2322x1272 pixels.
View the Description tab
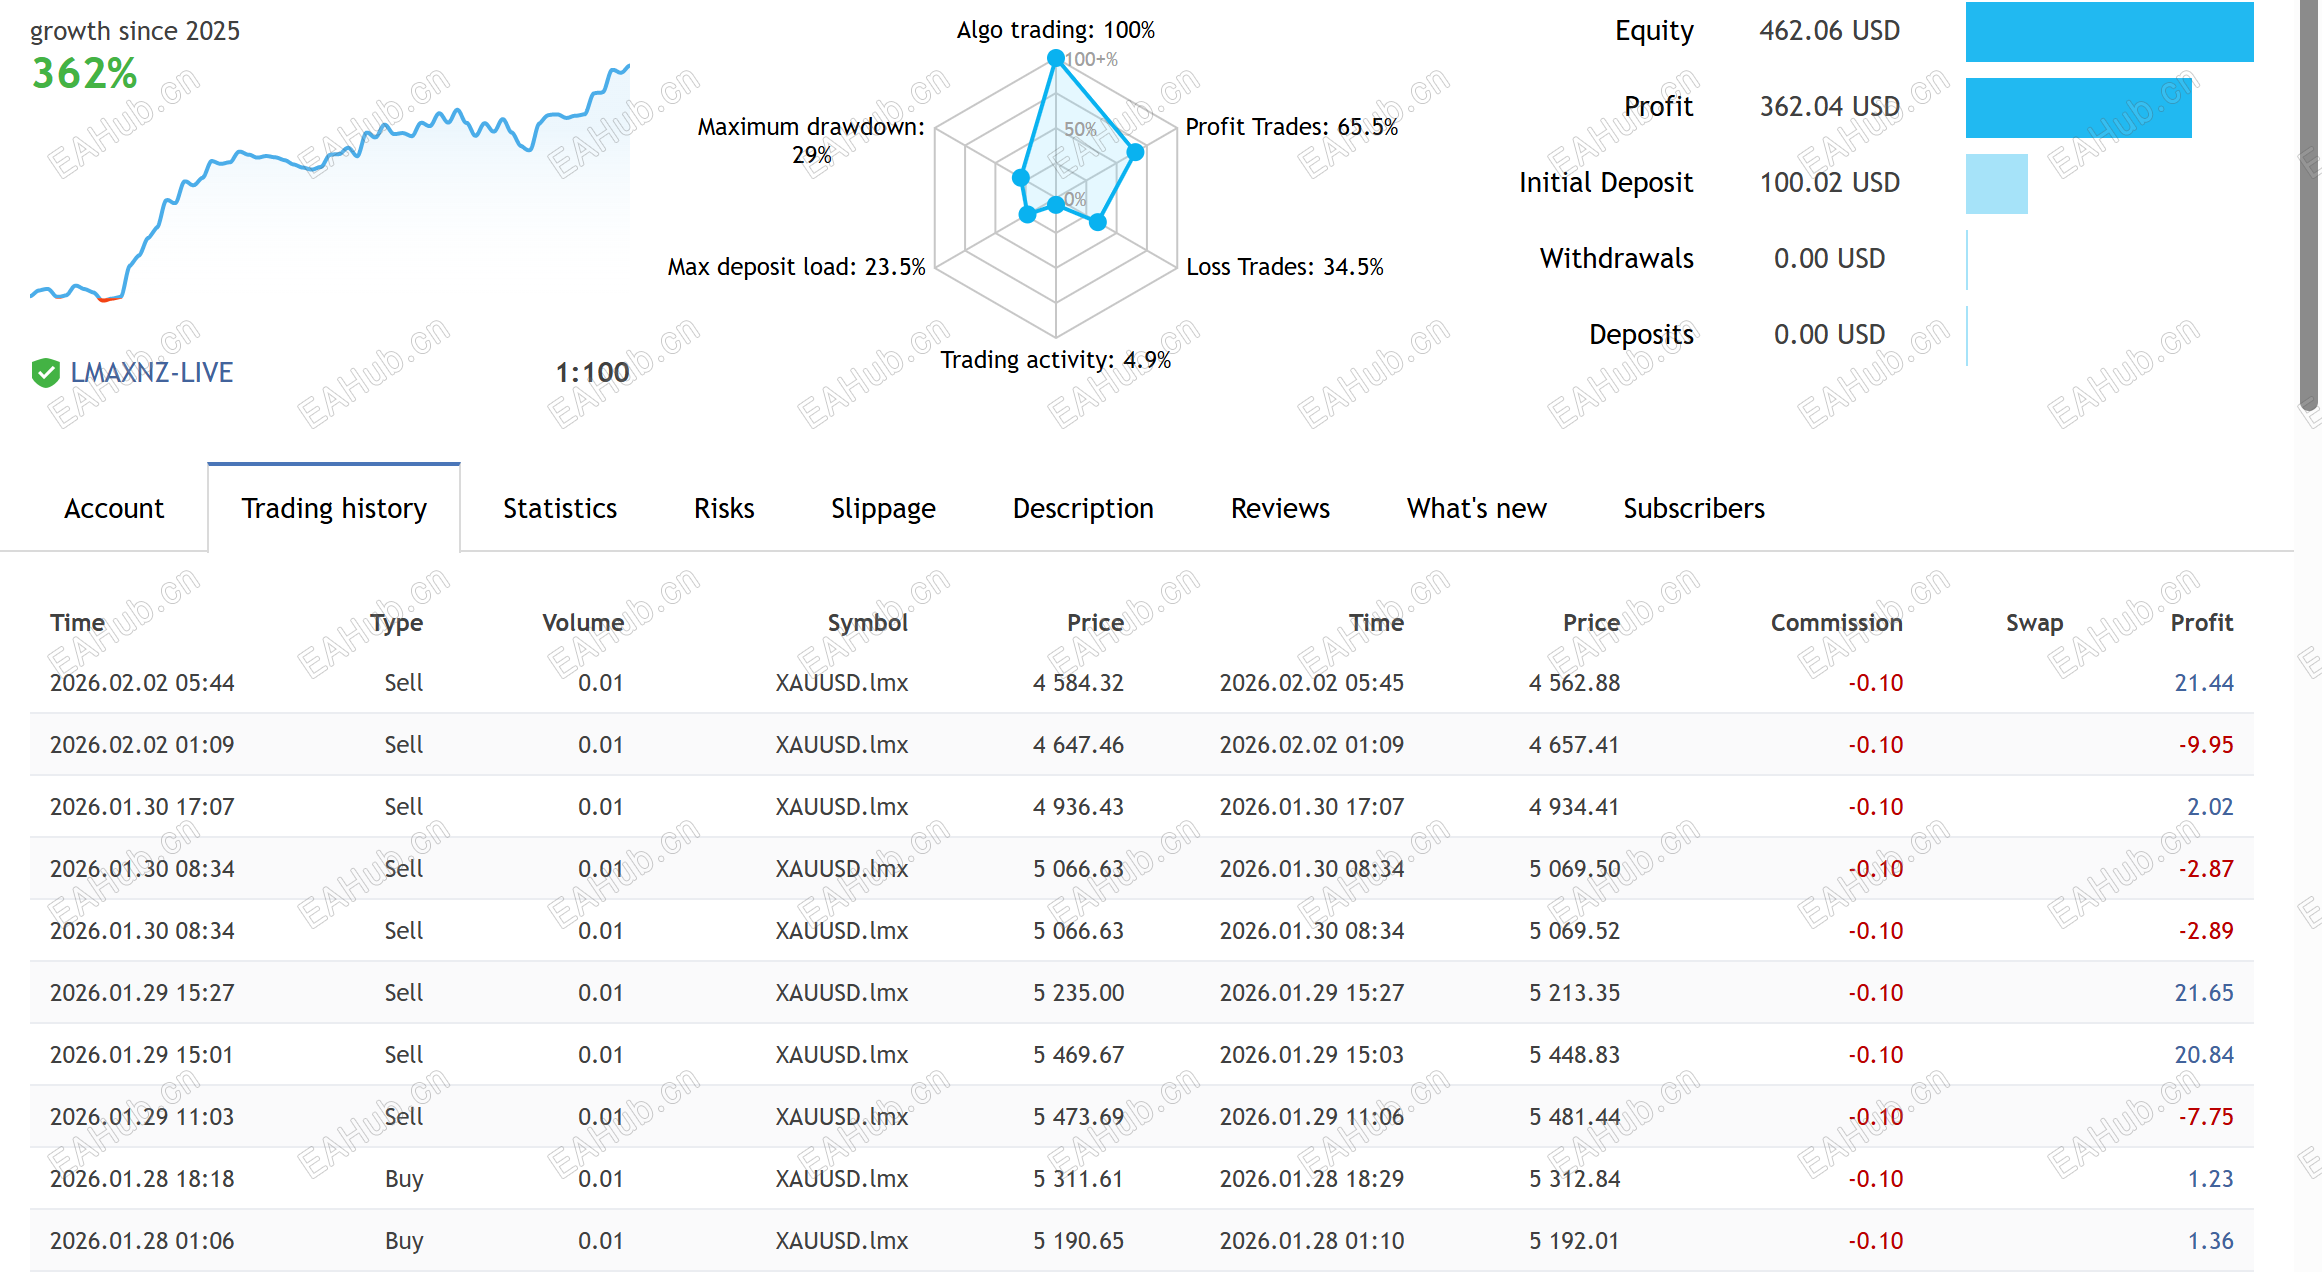[1083, 508]
